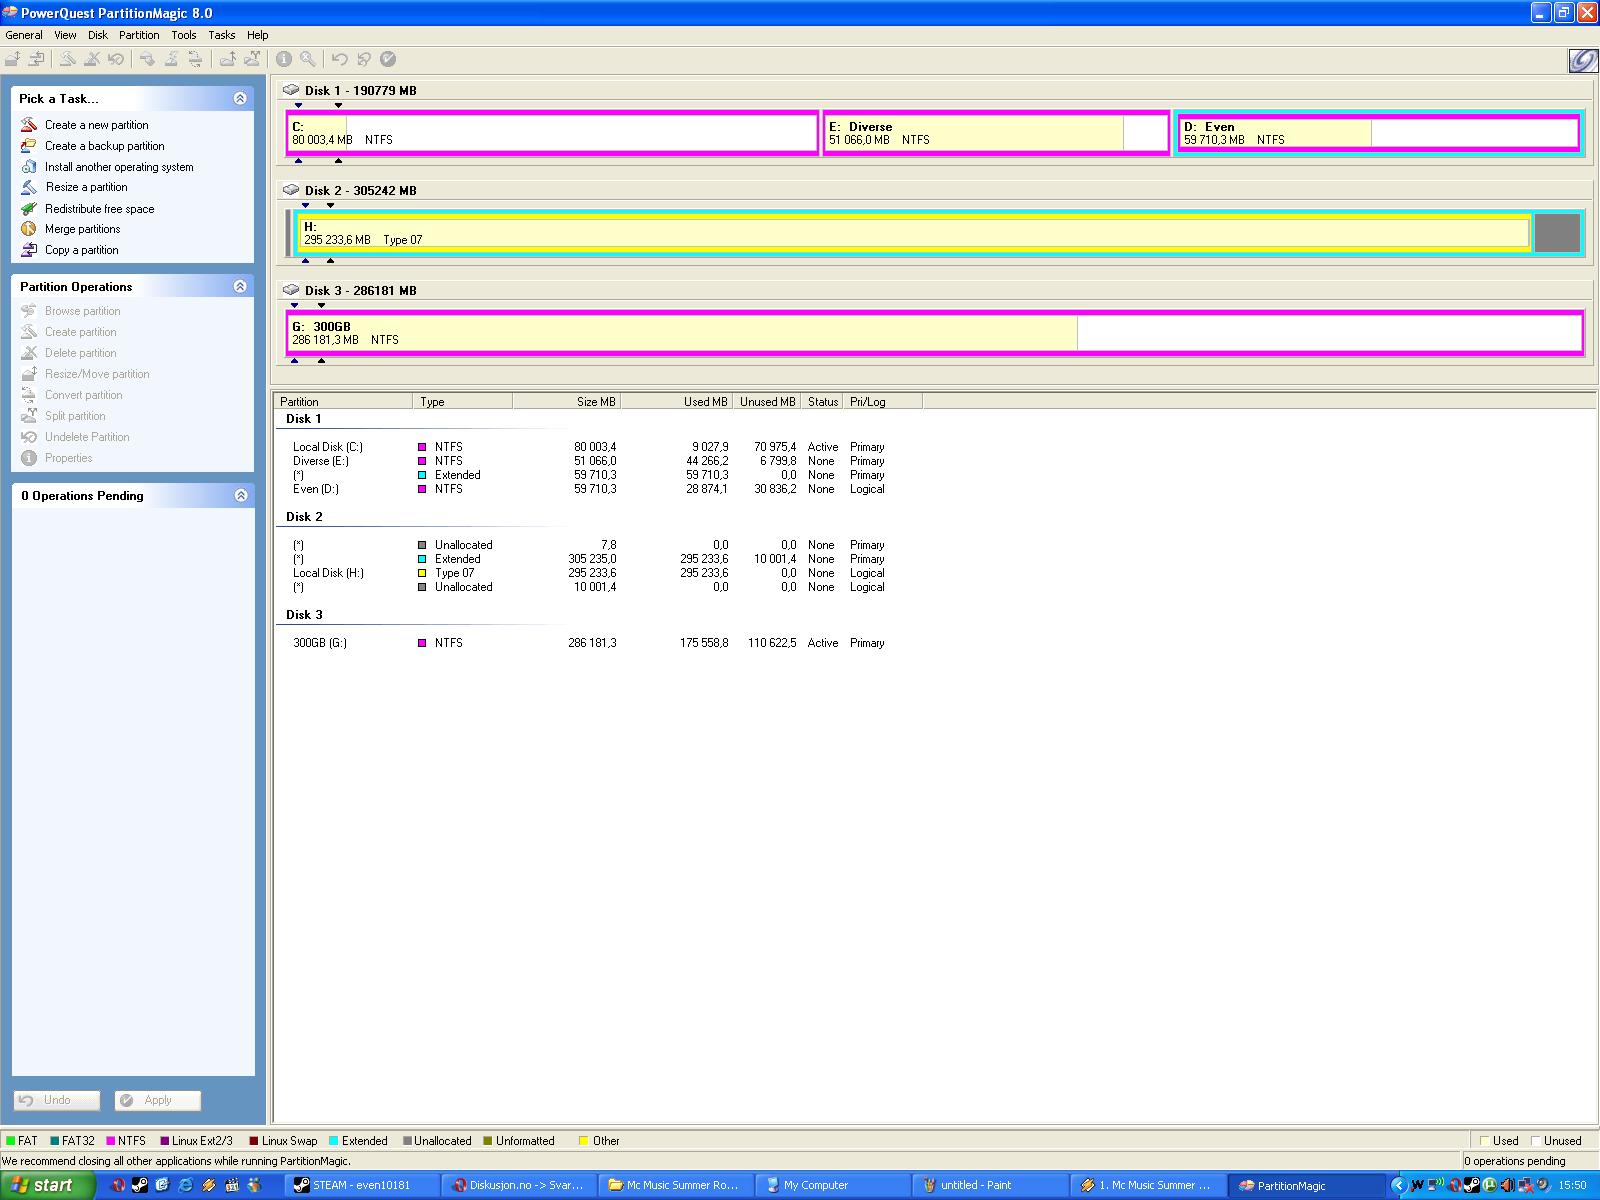Click the first toolbar icon, Resize partition
1600x1200 pixels.
(x=13, y=59)
